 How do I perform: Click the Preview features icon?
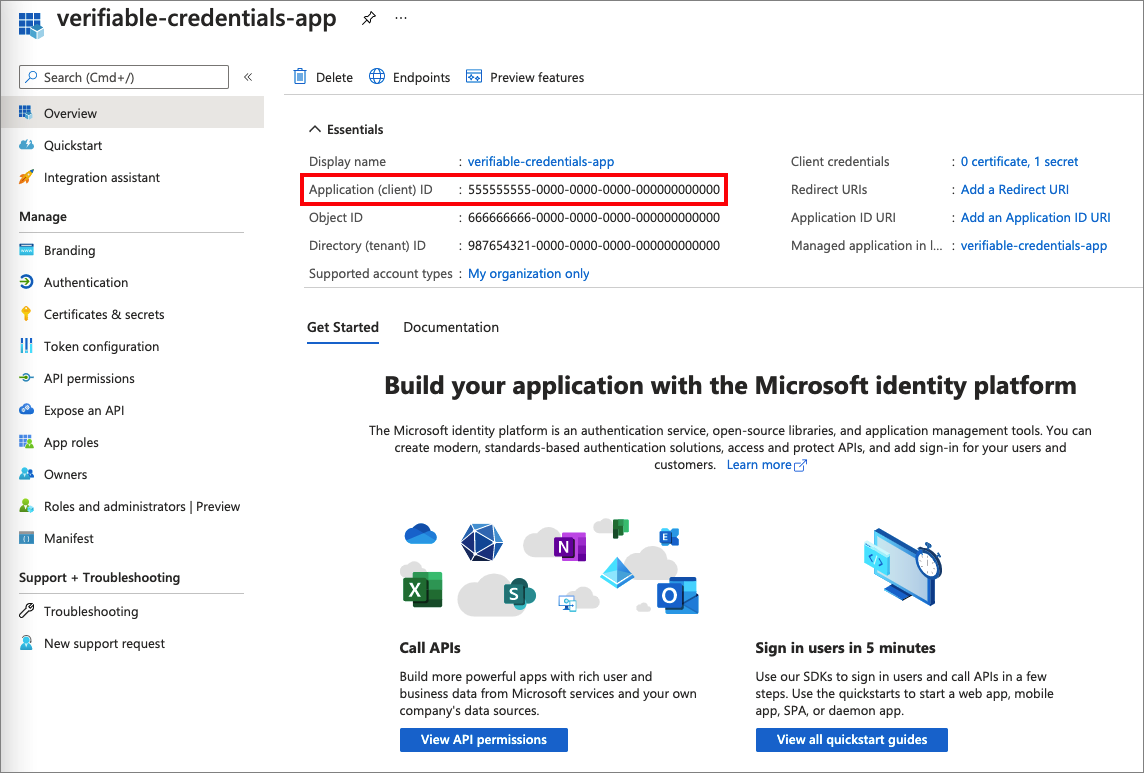(474, 77)
